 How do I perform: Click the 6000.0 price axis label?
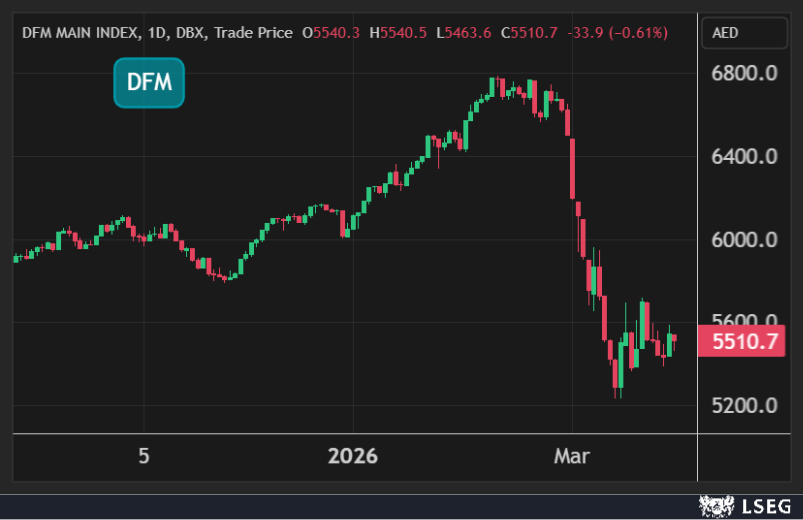744,240
